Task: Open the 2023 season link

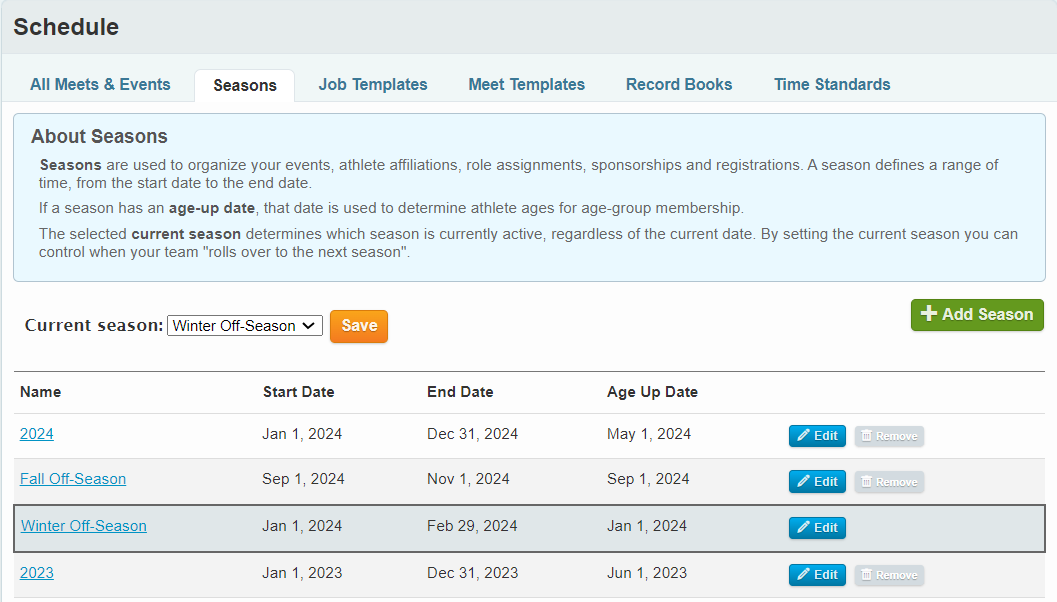Action: pos(37,573)
